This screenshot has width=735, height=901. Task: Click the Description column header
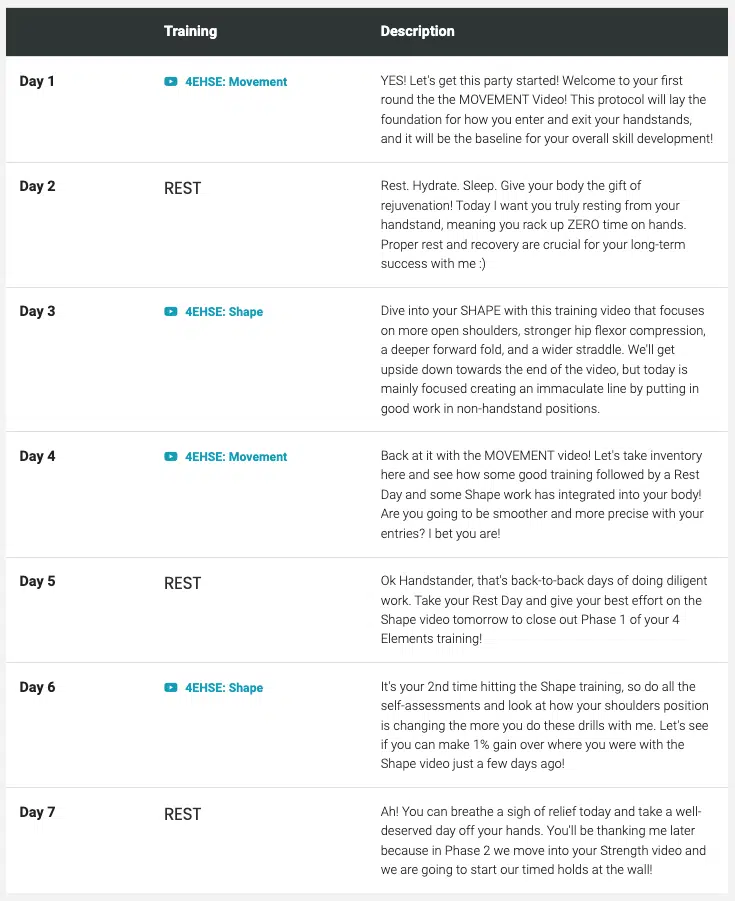pos(417,31)
